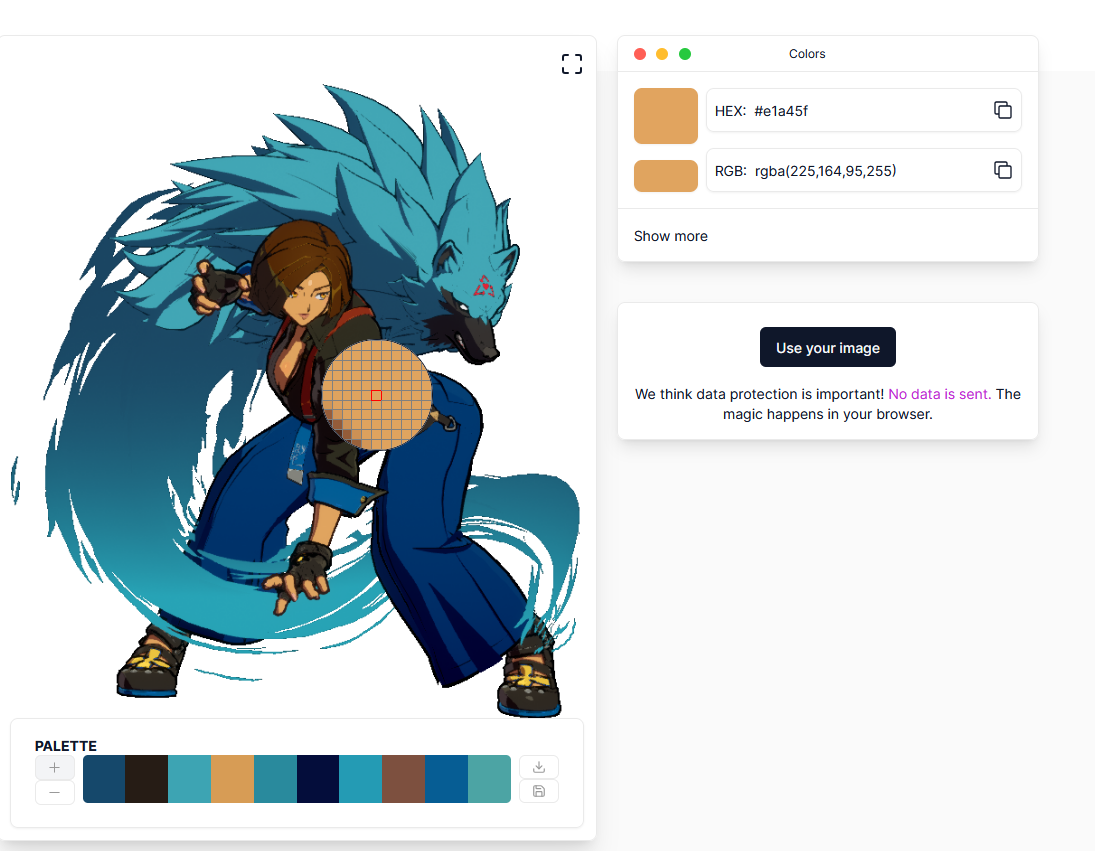This screenshot has width=1095, height=851.
Task: Click the green maximize dot in the Colors window
Action: click(x=685, y=54)
